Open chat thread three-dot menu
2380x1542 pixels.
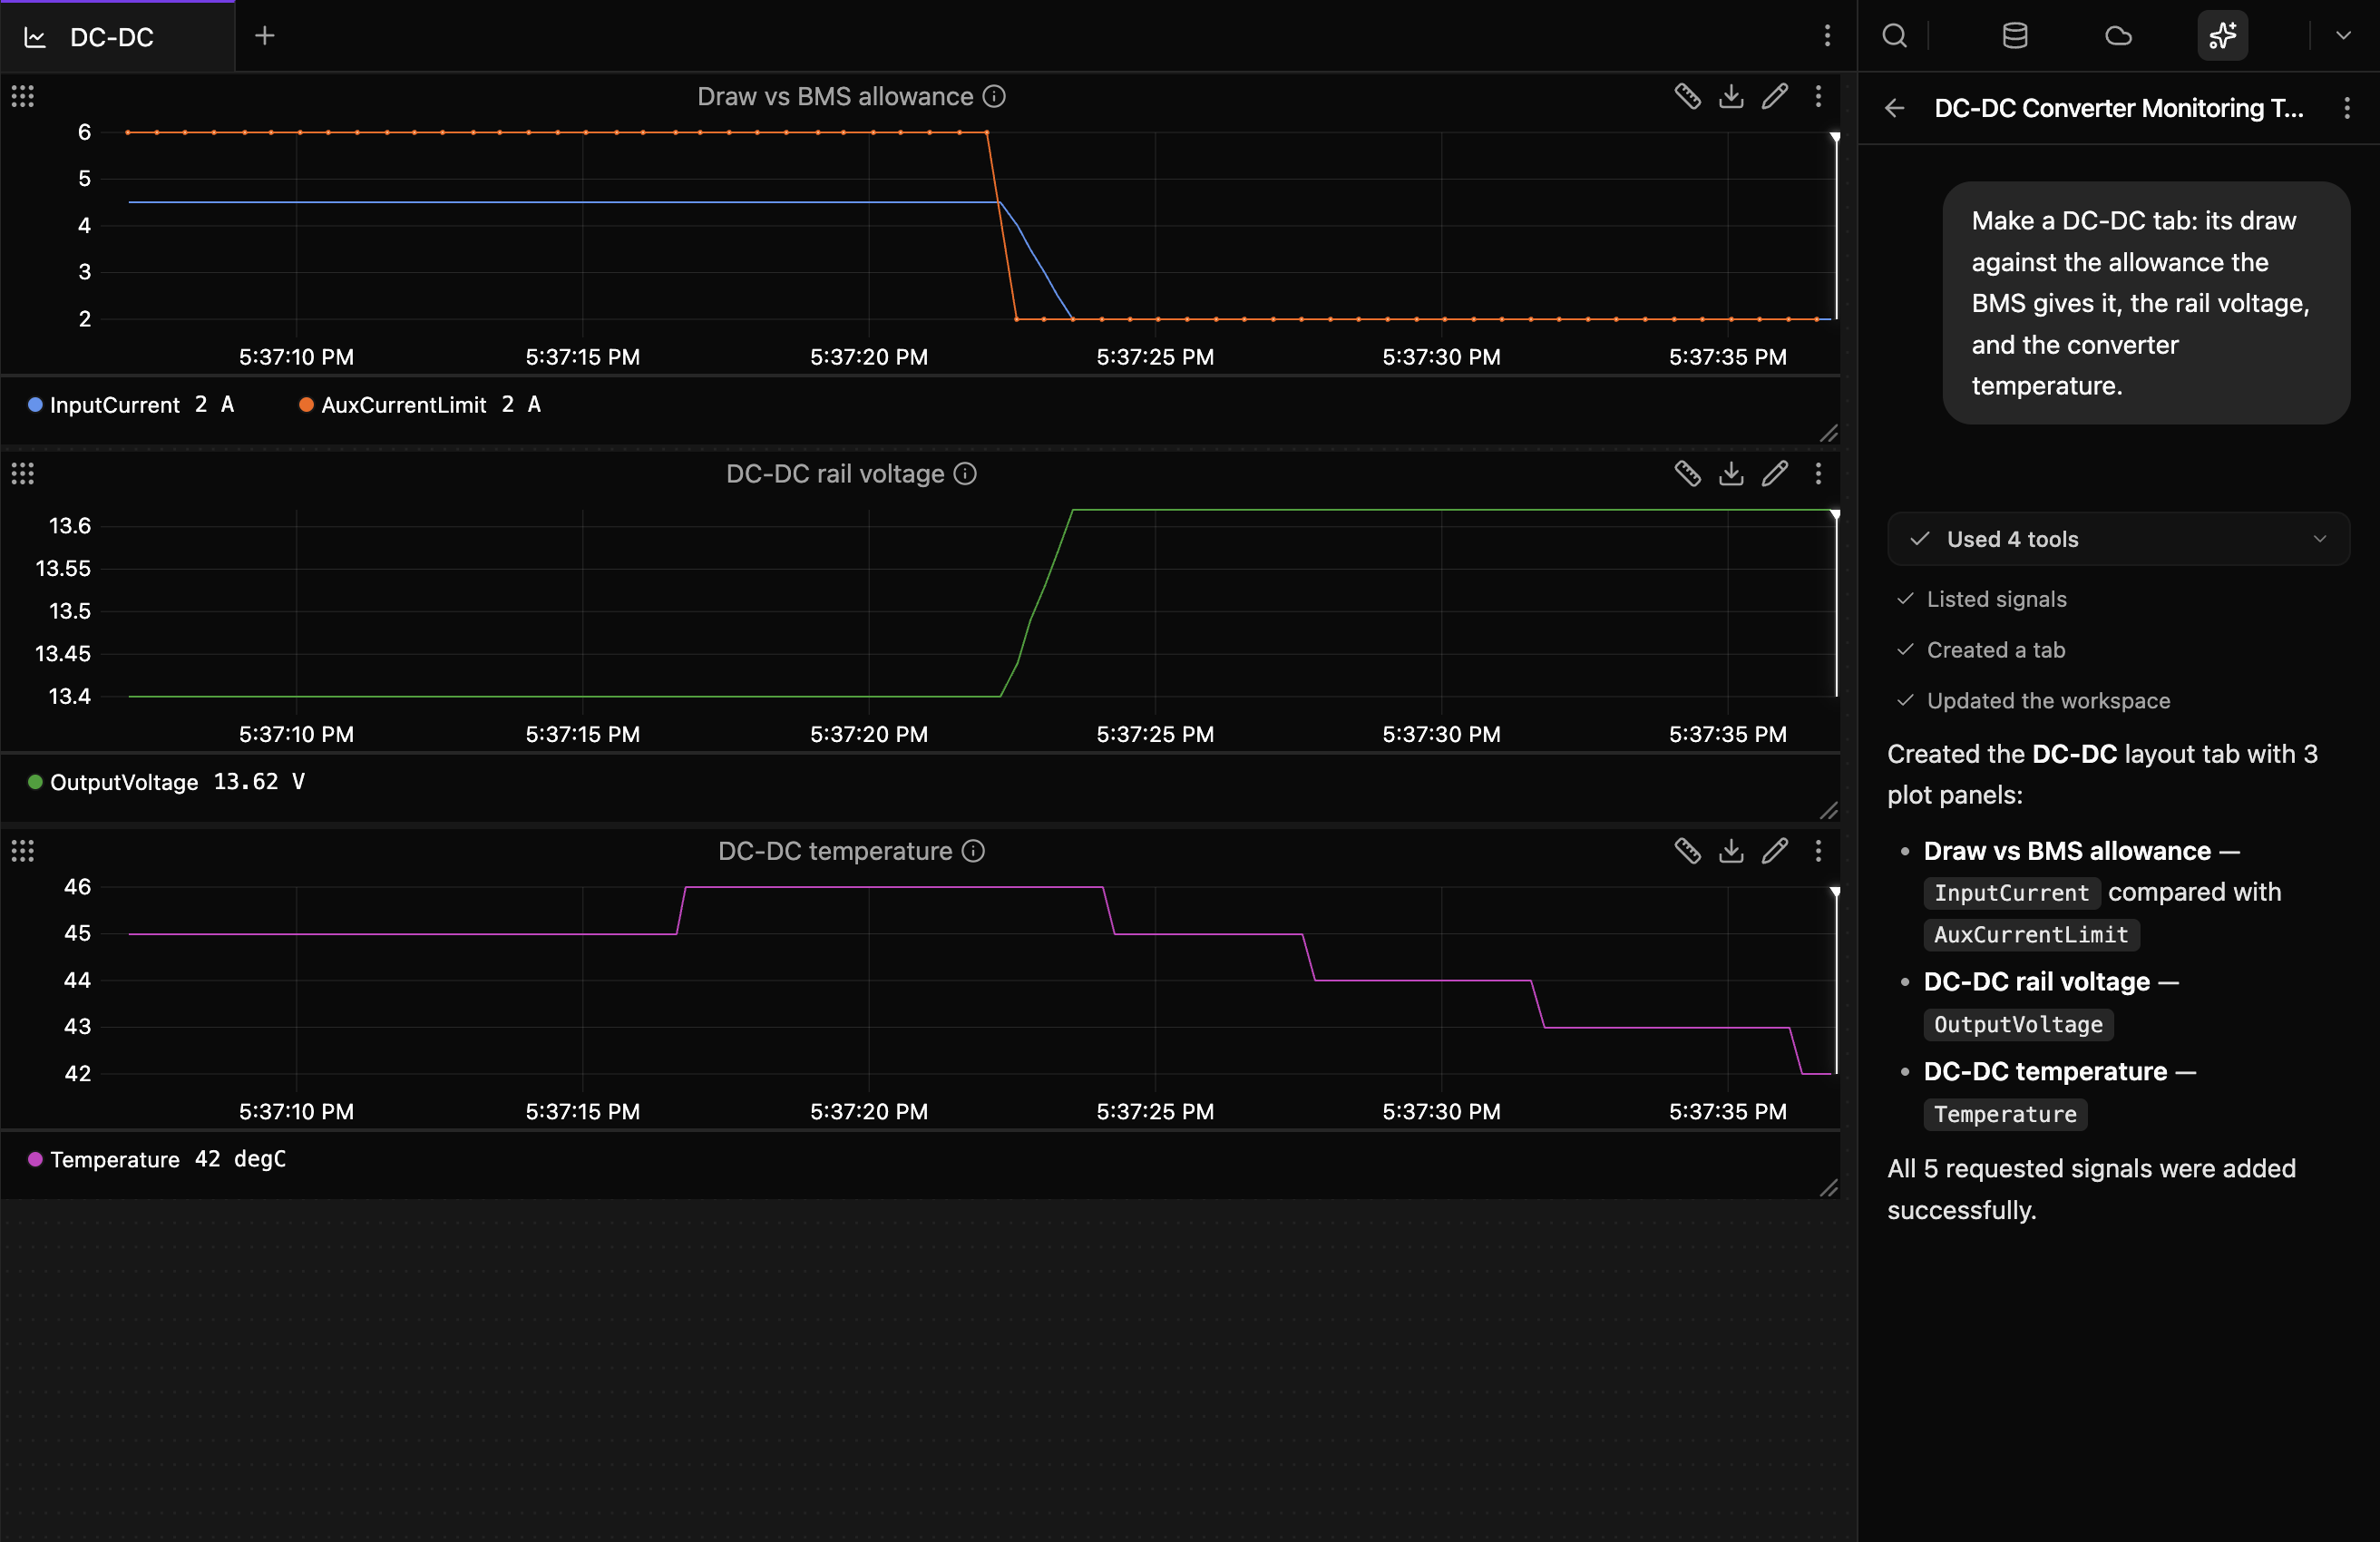[2346, 108]
